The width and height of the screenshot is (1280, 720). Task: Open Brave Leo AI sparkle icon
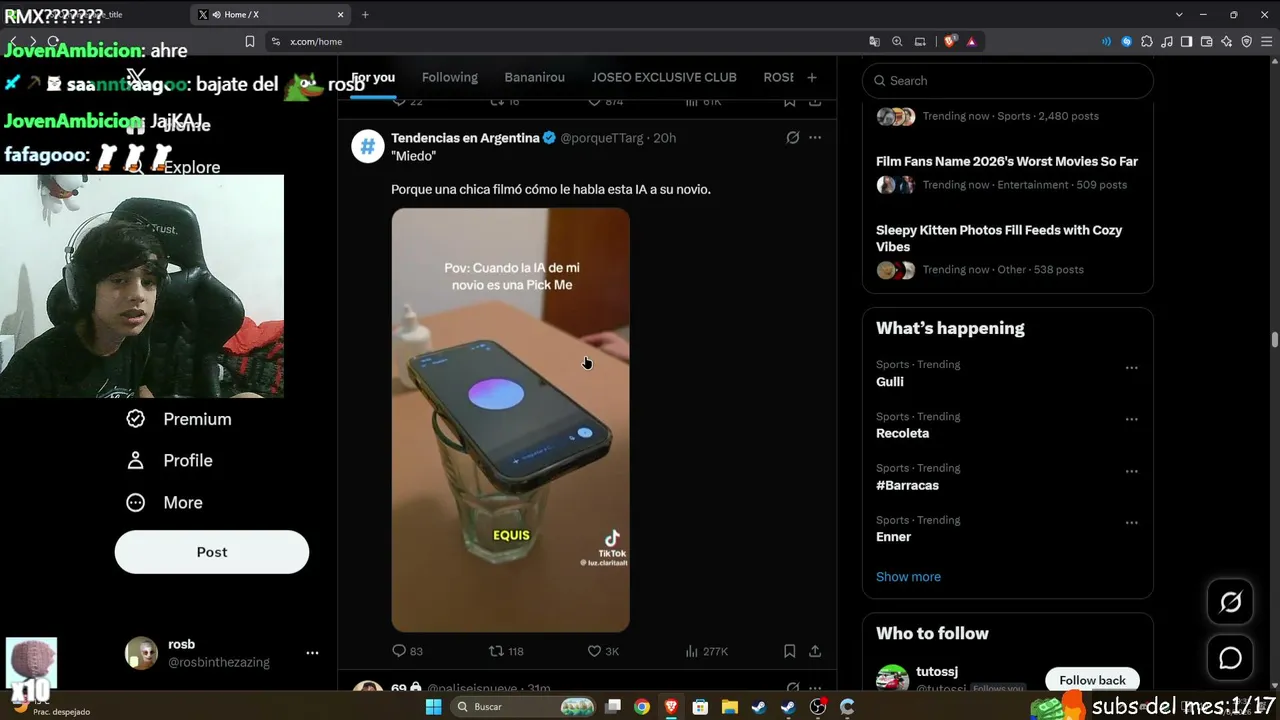pos(1227,41)
